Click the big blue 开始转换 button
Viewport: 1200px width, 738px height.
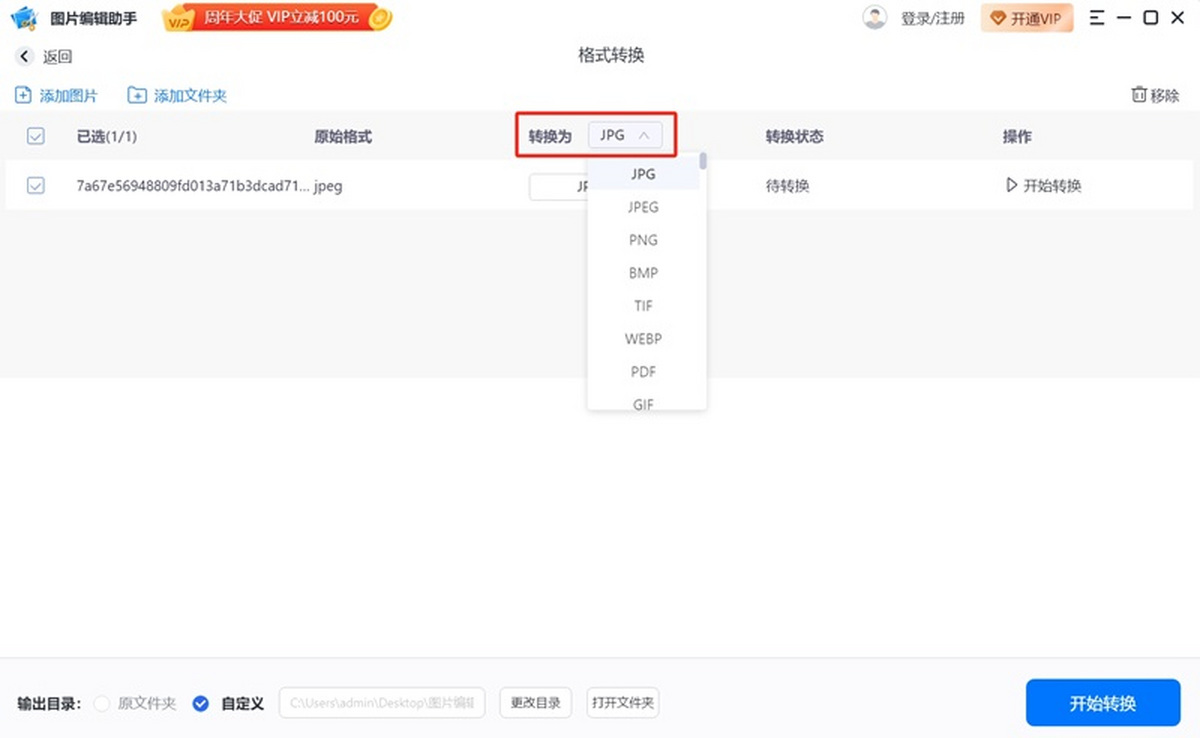[1103, 703]
